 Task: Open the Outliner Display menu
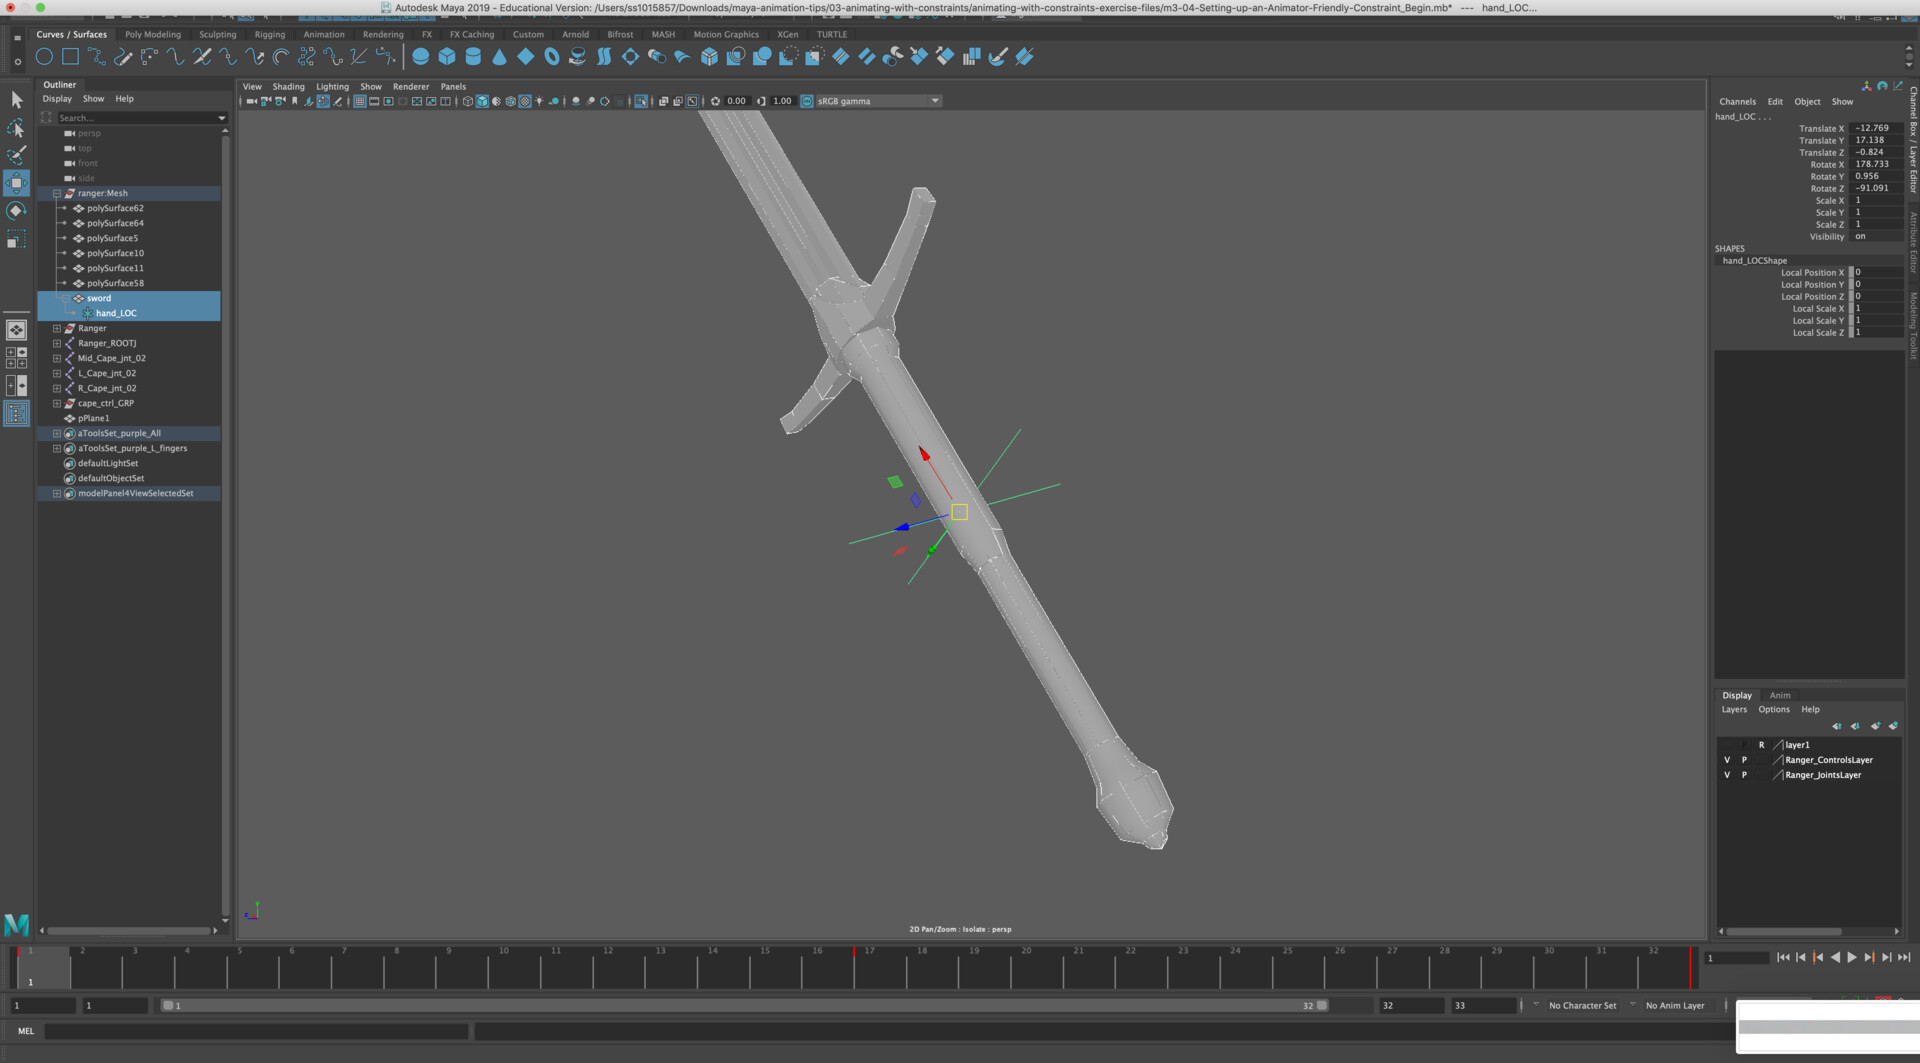57,99
